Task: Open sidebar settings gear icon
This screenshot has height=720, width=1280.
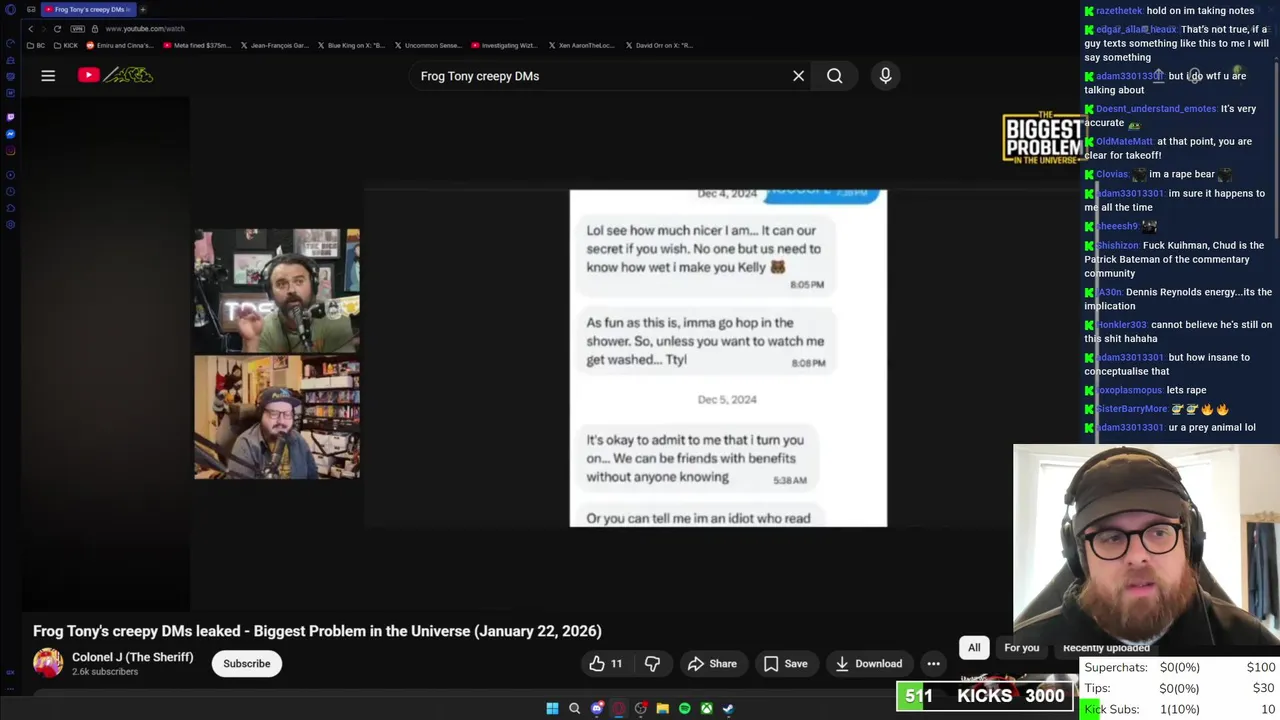Action: tap(10, 224)
